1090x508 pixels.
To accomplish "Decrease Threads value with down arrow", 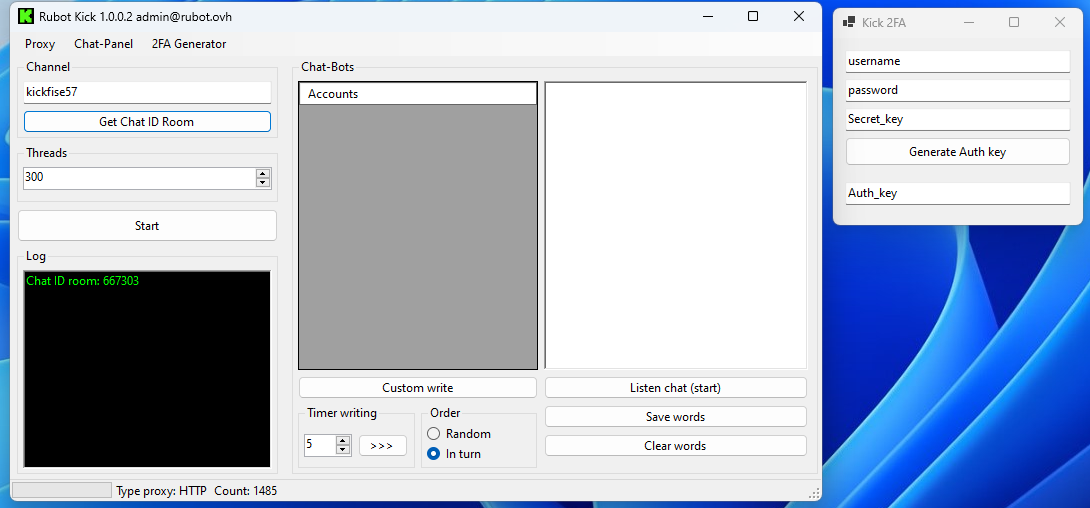I will (263, 183).
